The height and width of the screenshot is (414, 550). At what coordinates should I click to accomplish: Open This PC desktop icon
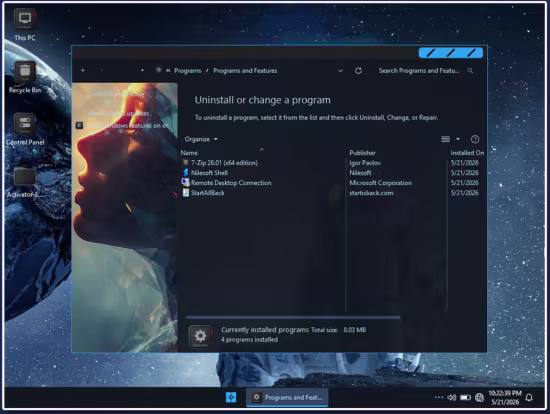coord(25,25)
